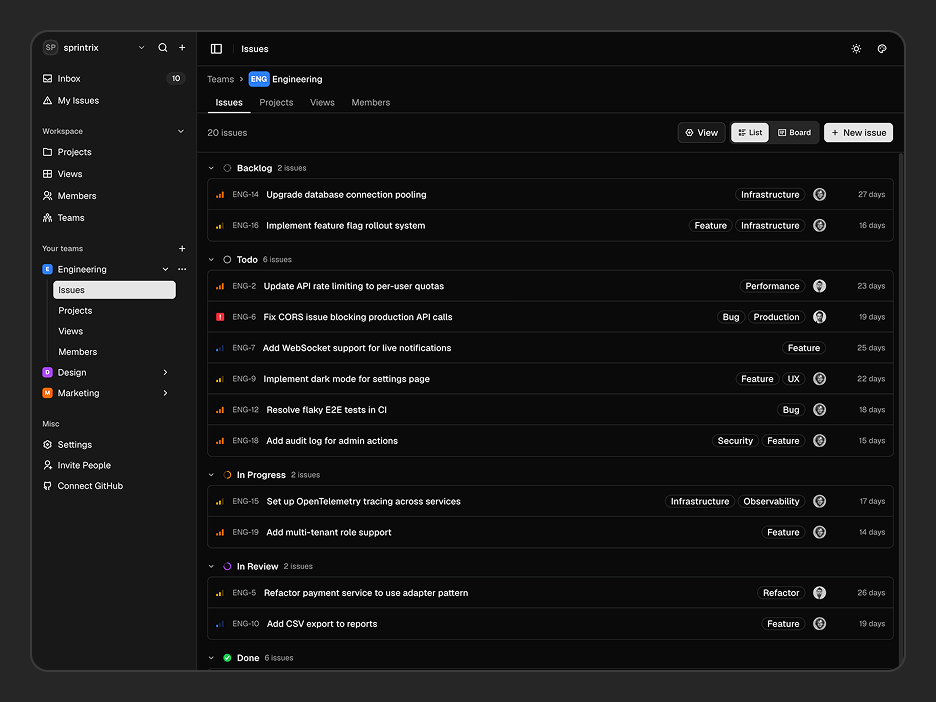Click priority bars icon on ENG-7
The height and width of the screenshot is (702, 936).
coord(220,348)
